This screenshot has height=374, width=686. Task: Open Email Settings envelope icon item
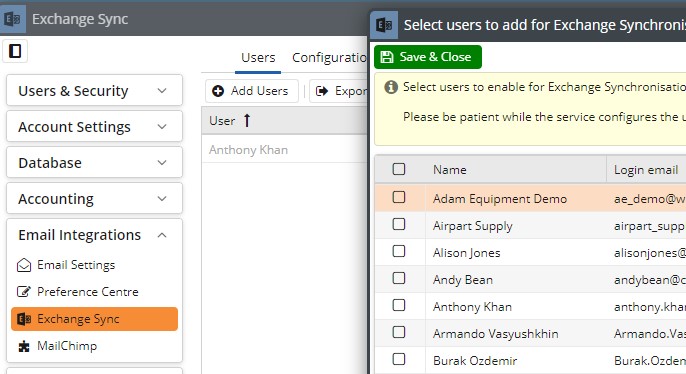point(24,265)
